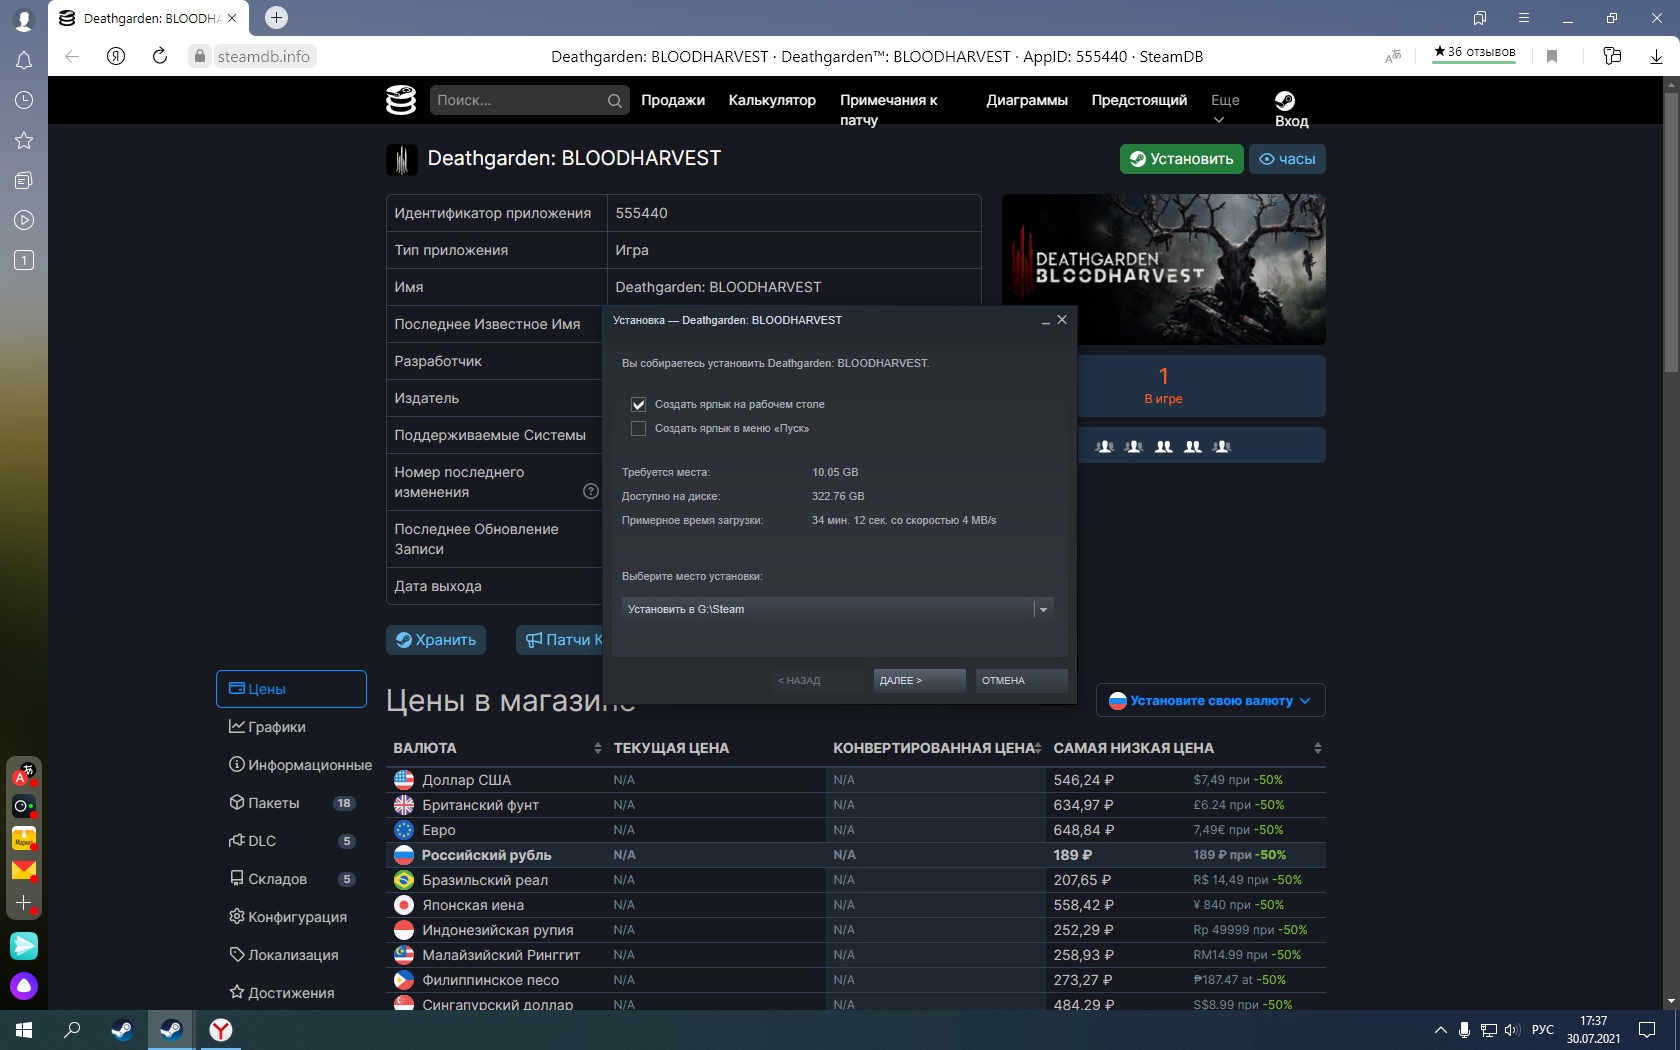Viewport: 1680px width, 1050px height.
Task: Expand the Еще menu in SteamDB header
Action: (1225, 110)
